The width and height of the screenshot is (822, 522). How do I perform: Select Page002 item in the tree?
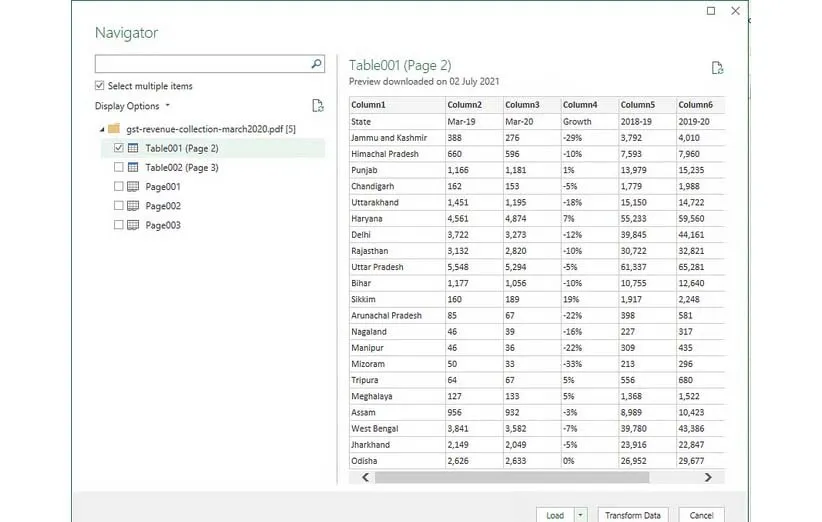(x=163, y=206)
